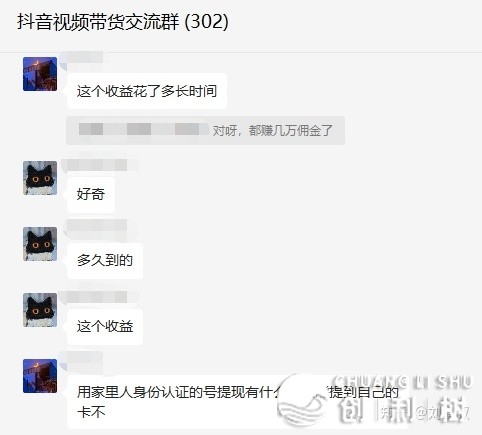View black cat avatar beside 这个收益
482x435 pixels.
click(40, 310)
